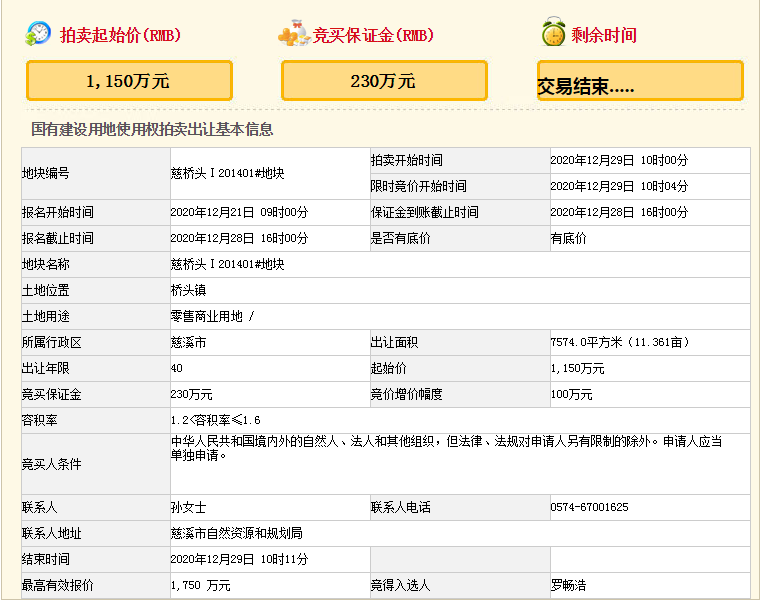The height and width of the screenshot is (602, 763).
Task: Click the 230万元 deposit box
Action: tap(383, 81)
